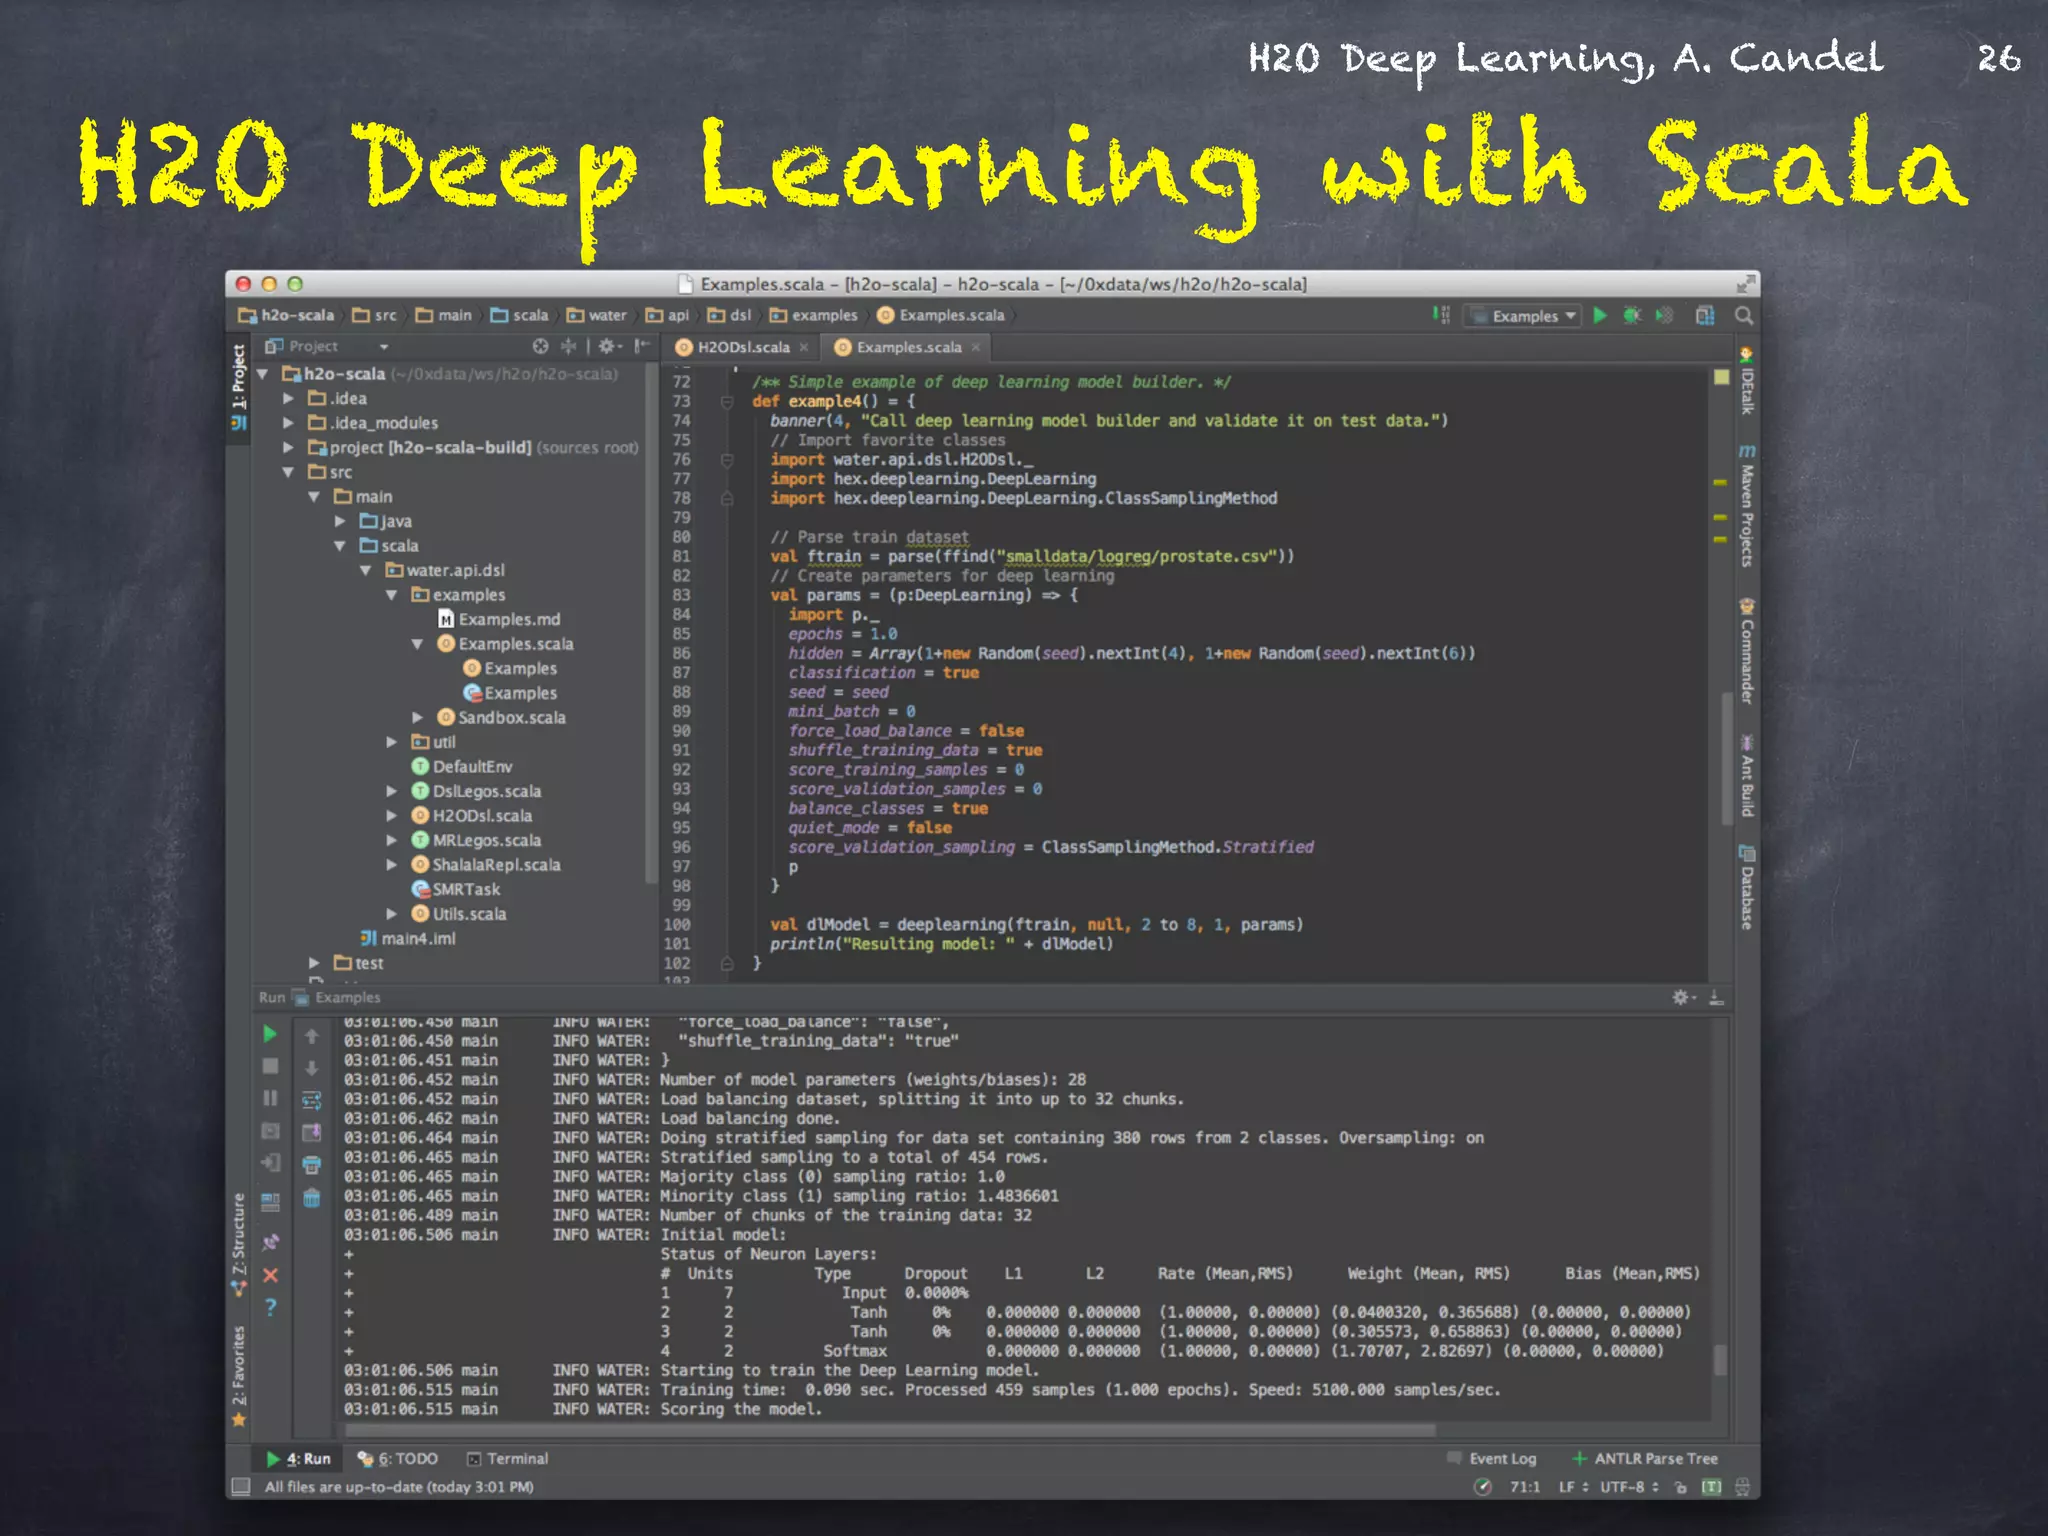This screenshot has width=2048, height=1536.
Task: Expand the .idea_modules folder
Action: point(288,423)
